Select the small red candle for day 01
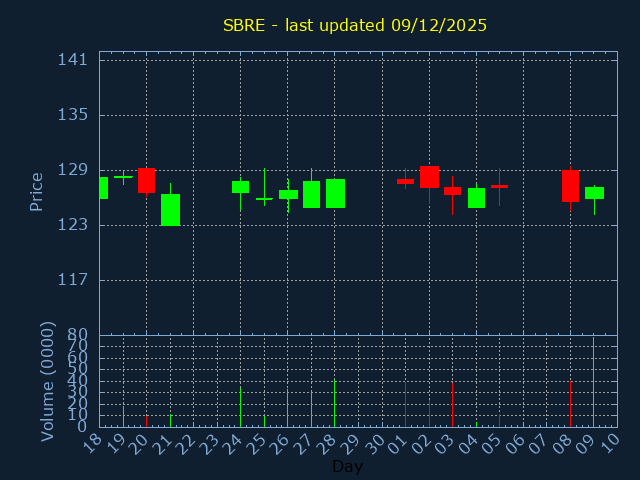This screenshot has height=480, width=640. click(405, 181)
